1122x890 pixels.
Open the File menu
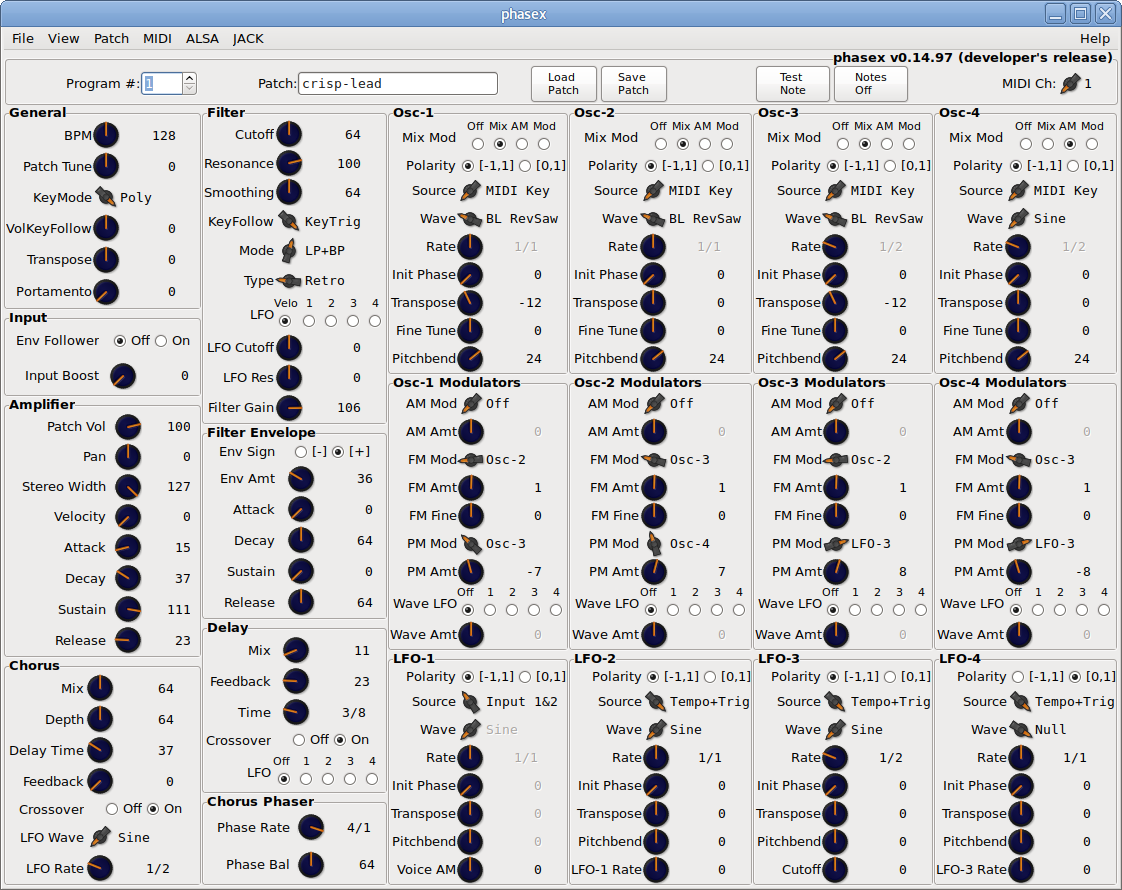tap(23, 39)
